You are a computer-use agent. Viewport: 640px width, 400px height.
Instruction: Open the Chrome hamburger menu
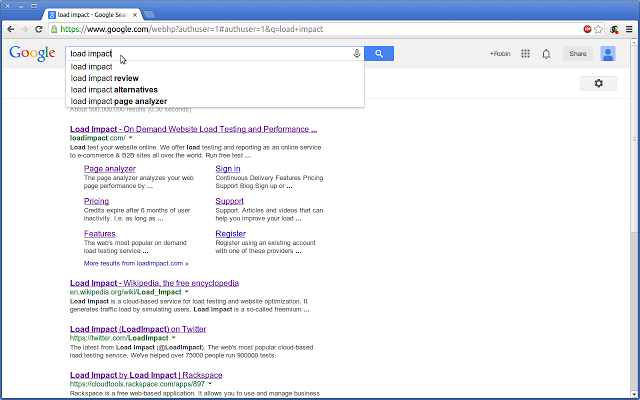pos(629,29)
